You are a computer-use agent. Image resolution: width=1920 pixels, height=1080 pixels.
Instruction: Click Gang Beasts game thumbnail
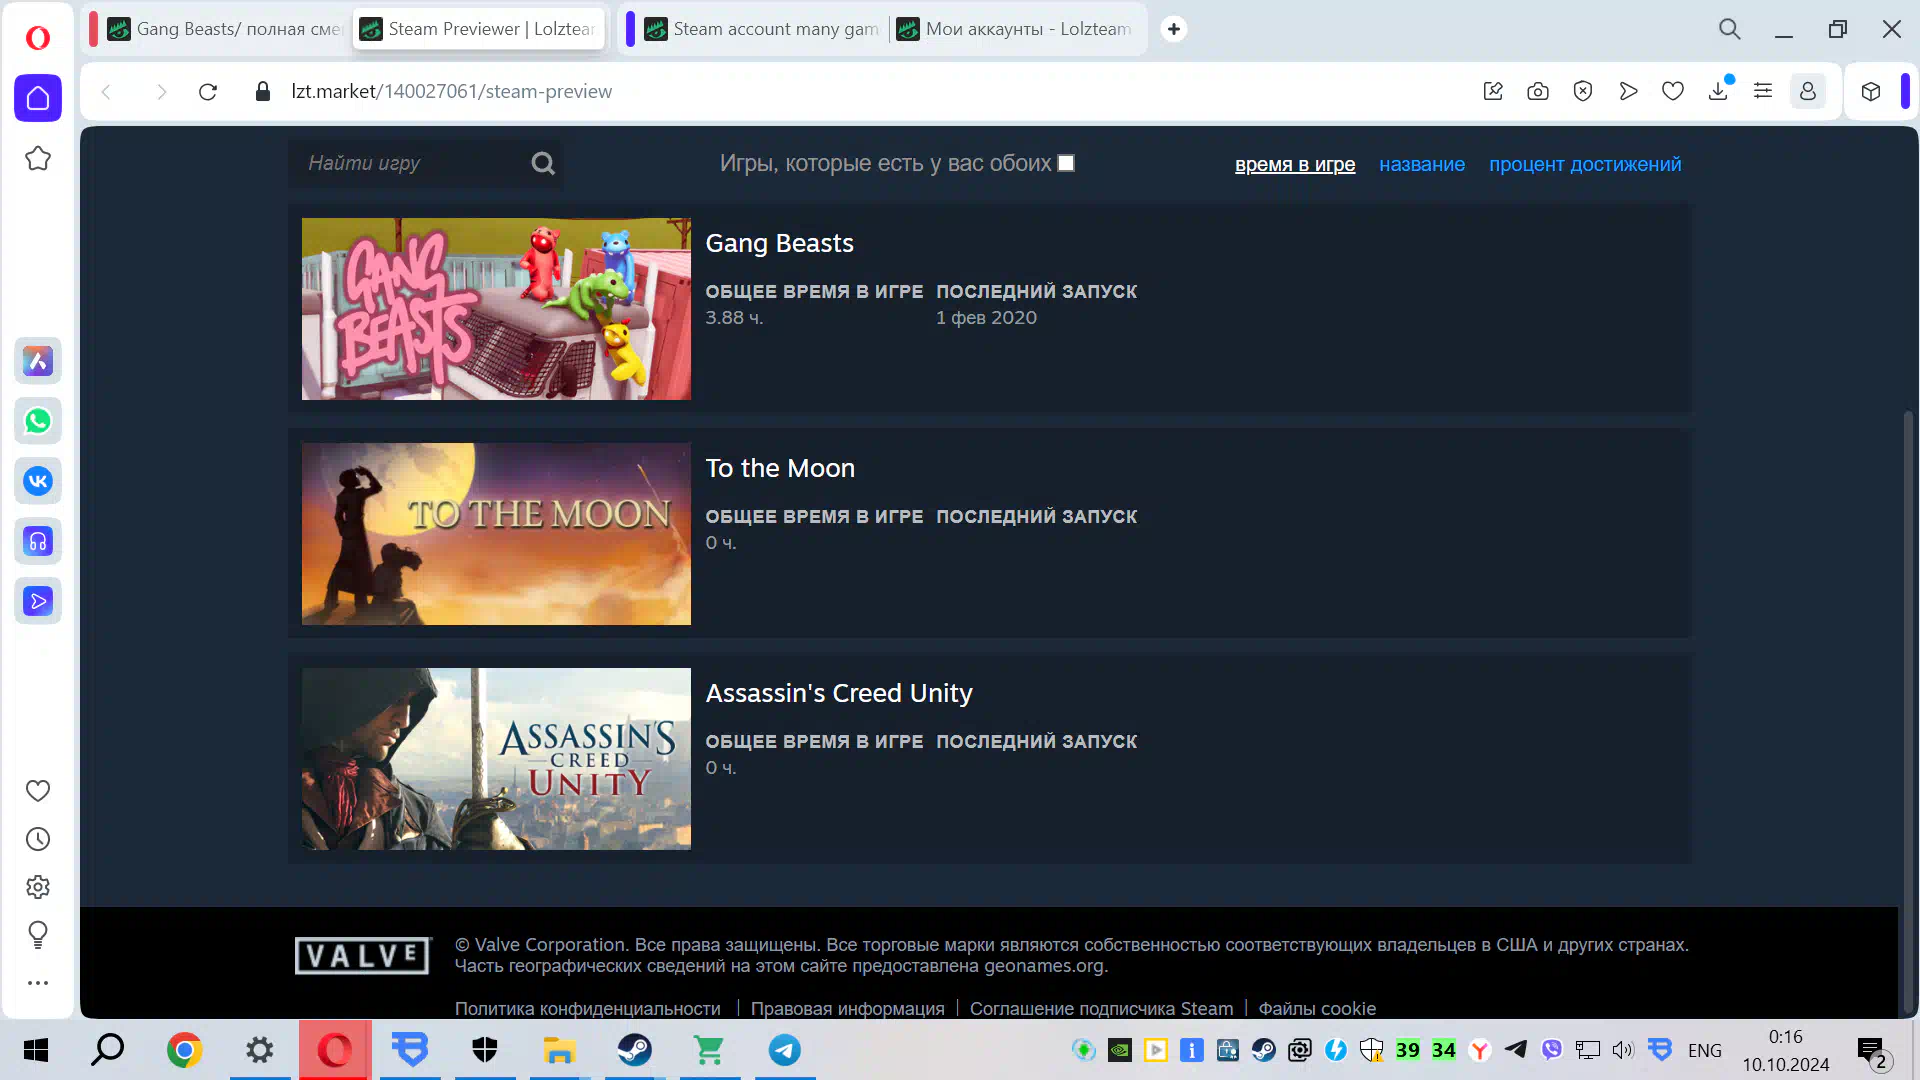[496, 309]
